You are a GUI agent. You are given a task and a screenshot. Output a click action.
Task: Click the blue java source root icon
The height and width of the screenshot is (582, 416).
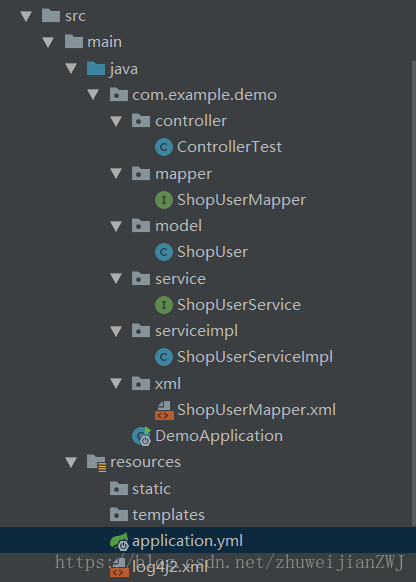click(x=96, y=68)
